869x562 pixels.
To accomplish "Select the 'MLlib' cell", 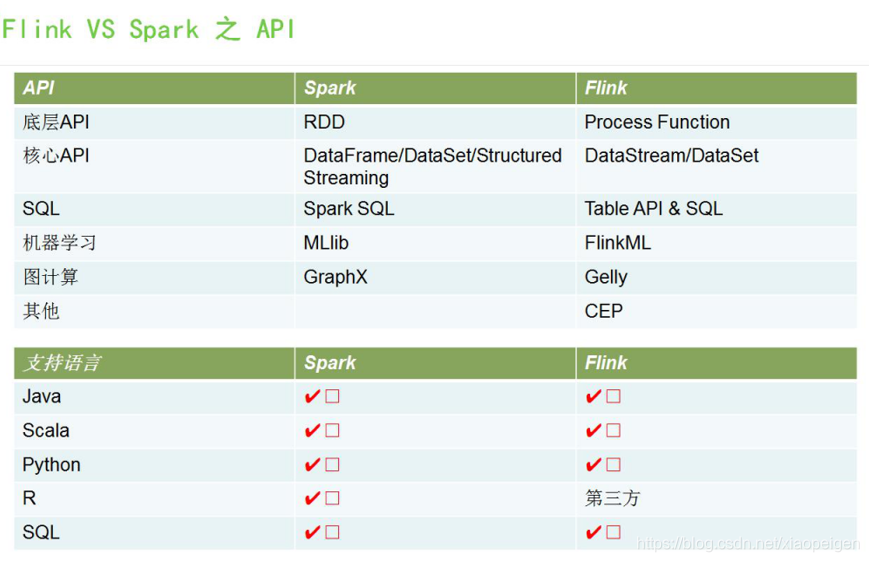I will (326, 243).
